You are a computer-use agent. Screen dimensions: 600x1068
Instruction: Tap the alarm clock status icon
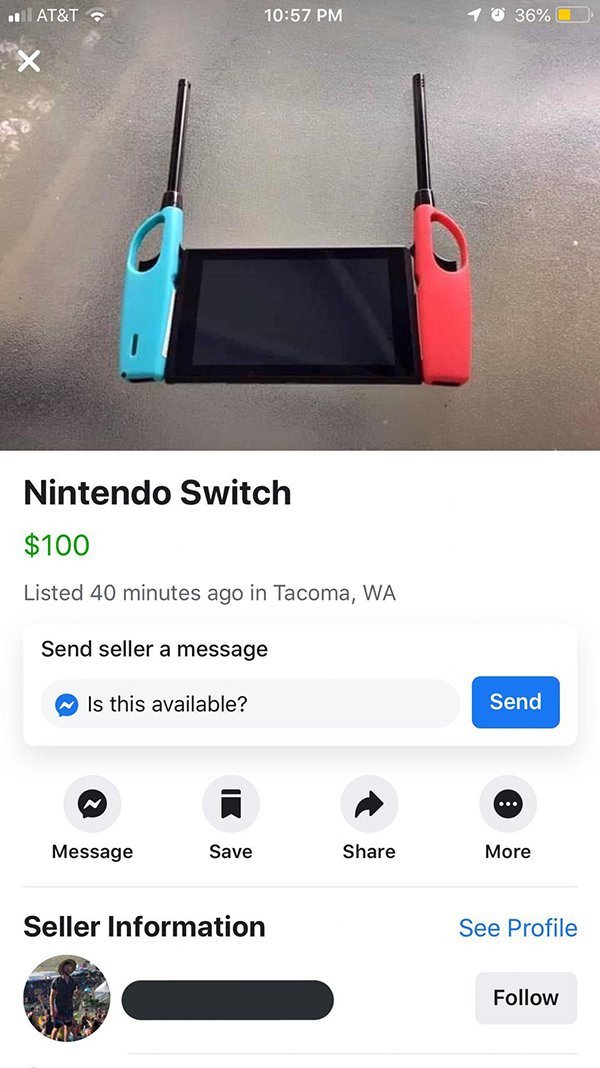coord(499,15)
